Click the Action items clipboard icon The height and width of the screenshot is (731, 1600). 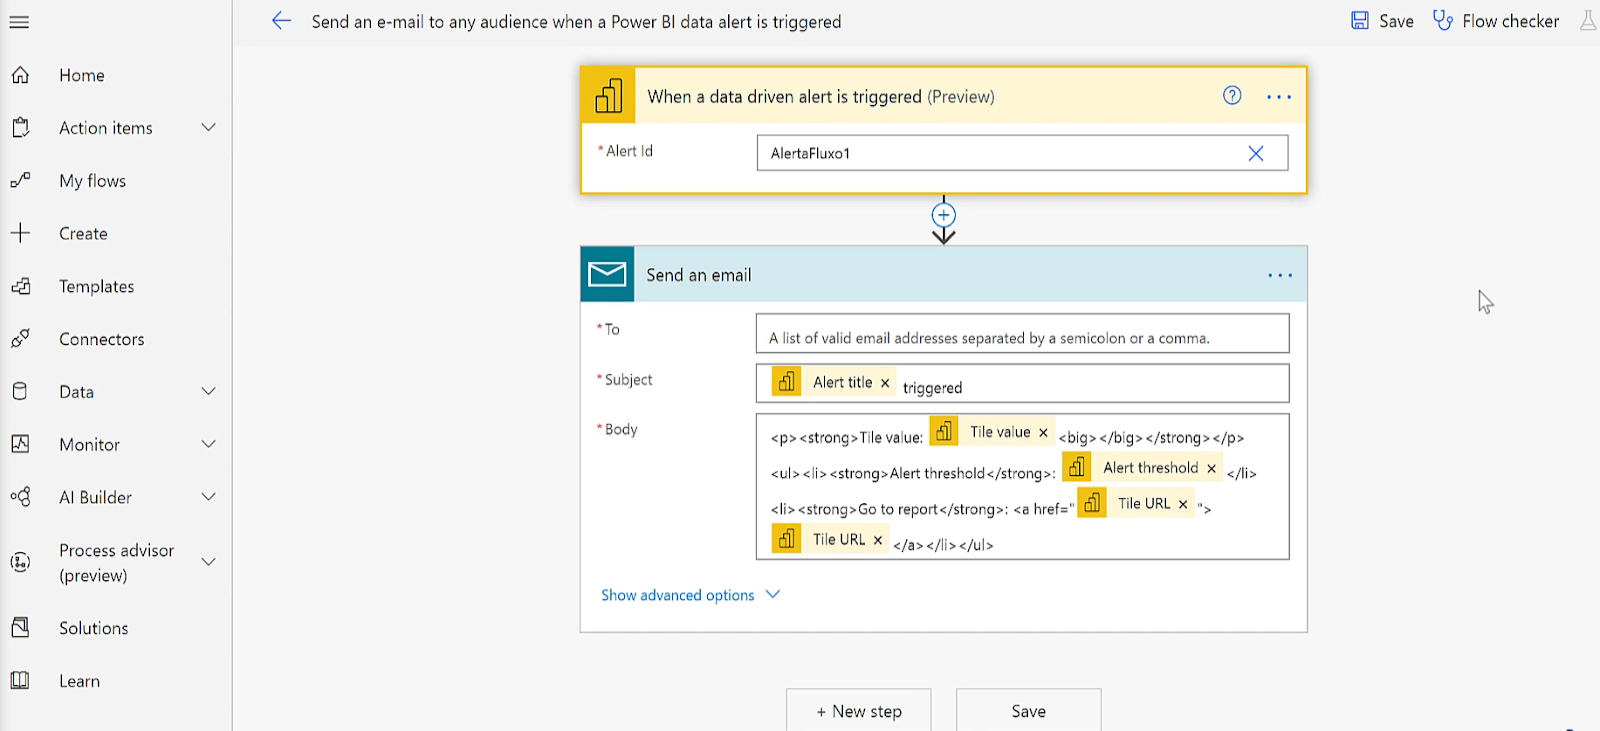click(20, 128)
